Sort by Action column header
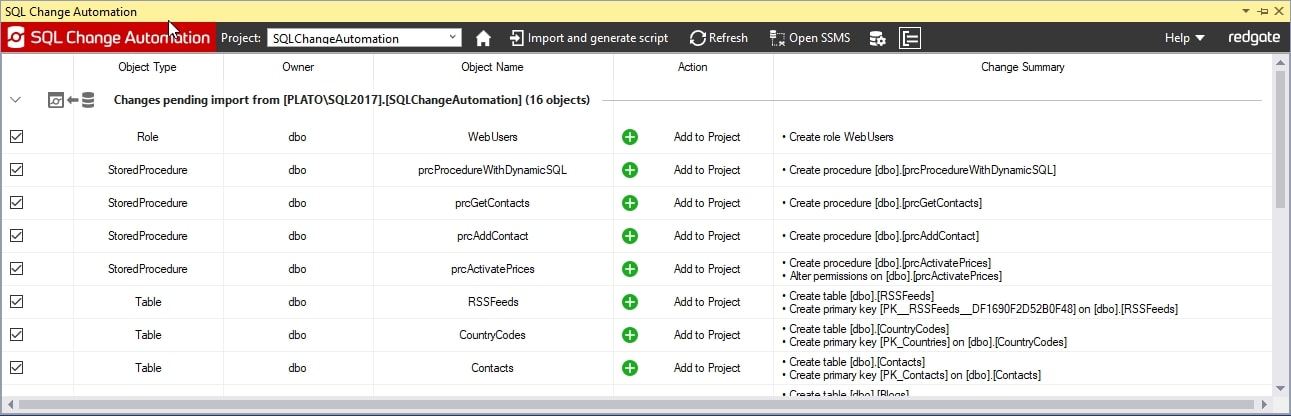1291x416 pixels. [693, 67]
